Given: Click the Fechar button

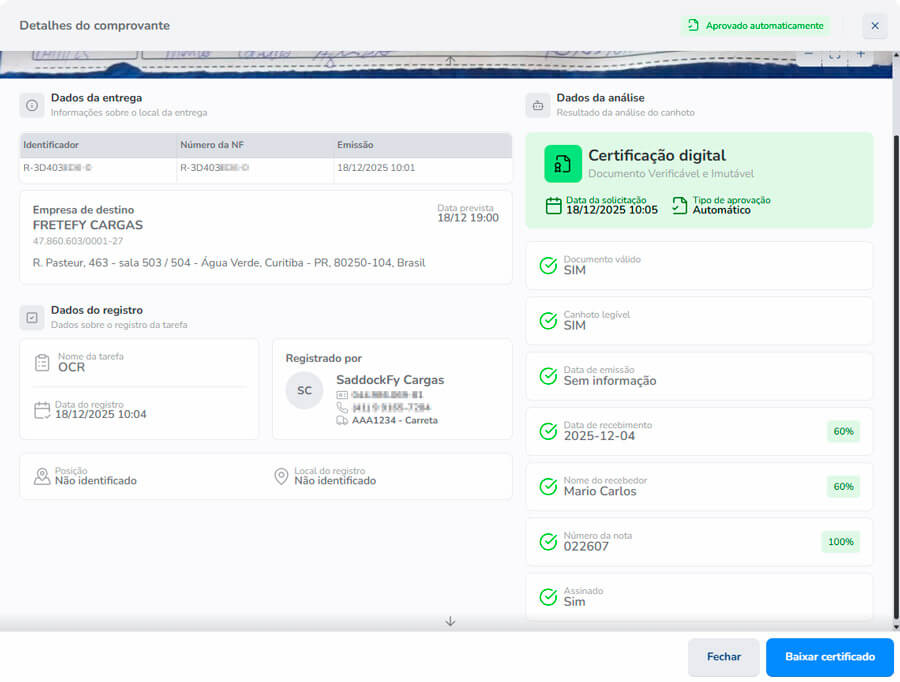Looking at the screenshot, I should (723, 657).
